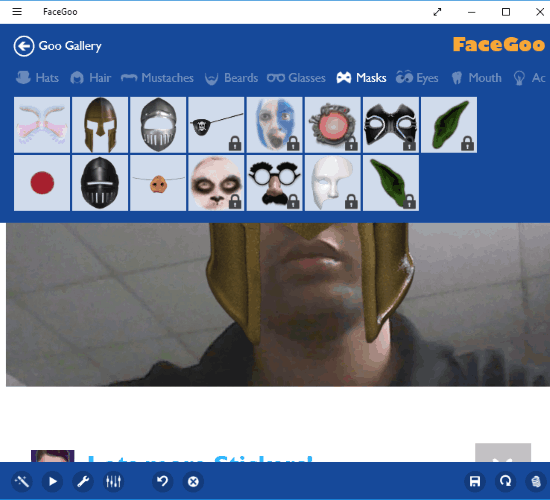Open the Eyes category
The height and width of the screenshot is (500, 550).
[417, 78]
